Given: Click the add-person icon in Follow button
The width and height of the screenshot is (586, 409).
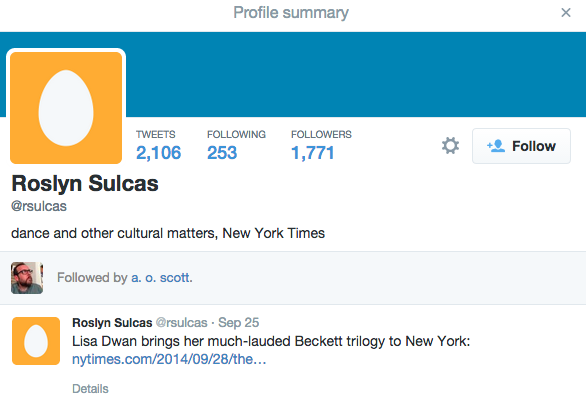Looking at the screenshot, I should [x=496, y=146].
